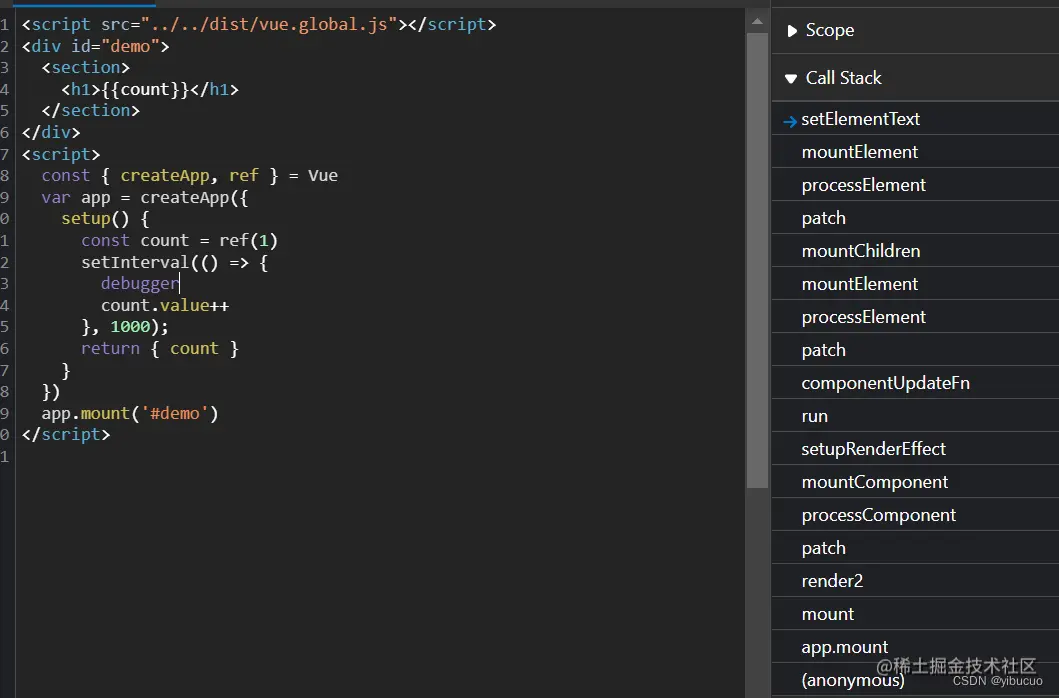Image resolution: width=1059 pixels, height=698 pixels.
Task: Click the 1000 interval value in code
Action: click(130, 327)
